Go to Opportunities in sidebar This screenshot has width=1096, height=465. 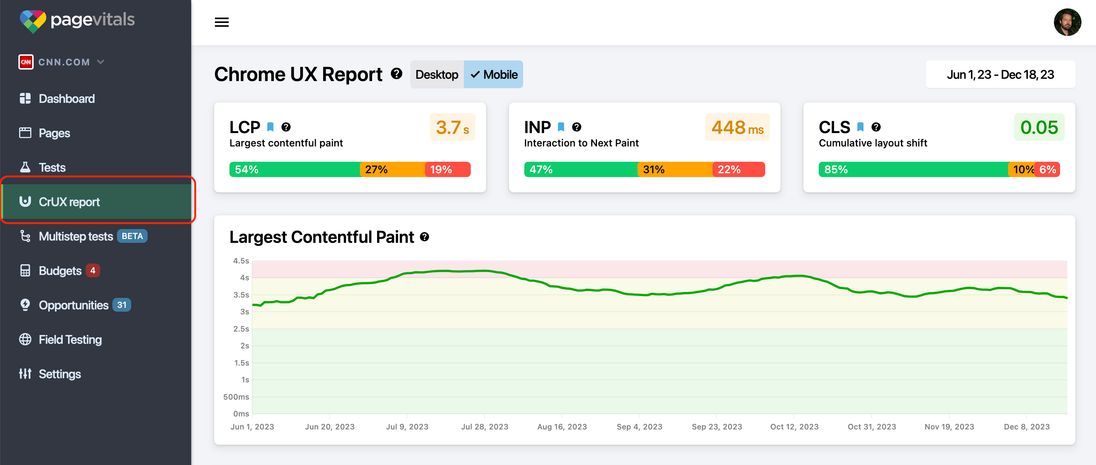73,305
